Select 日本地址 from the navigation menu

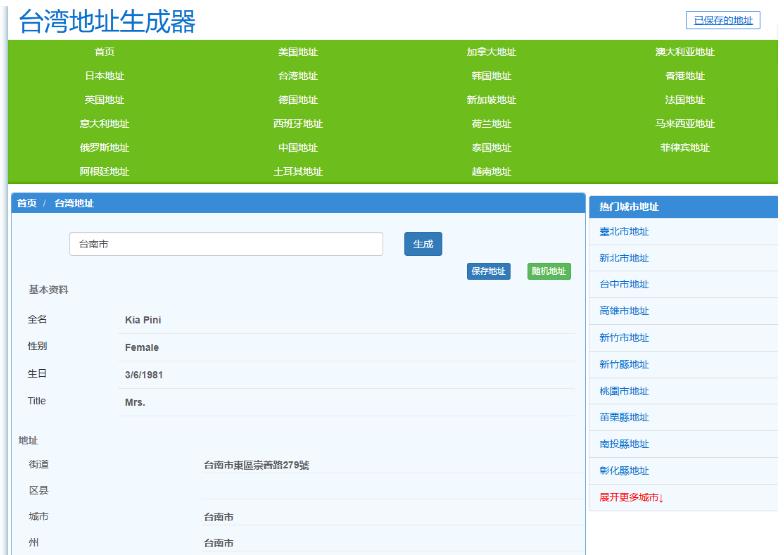coord(104,76)
